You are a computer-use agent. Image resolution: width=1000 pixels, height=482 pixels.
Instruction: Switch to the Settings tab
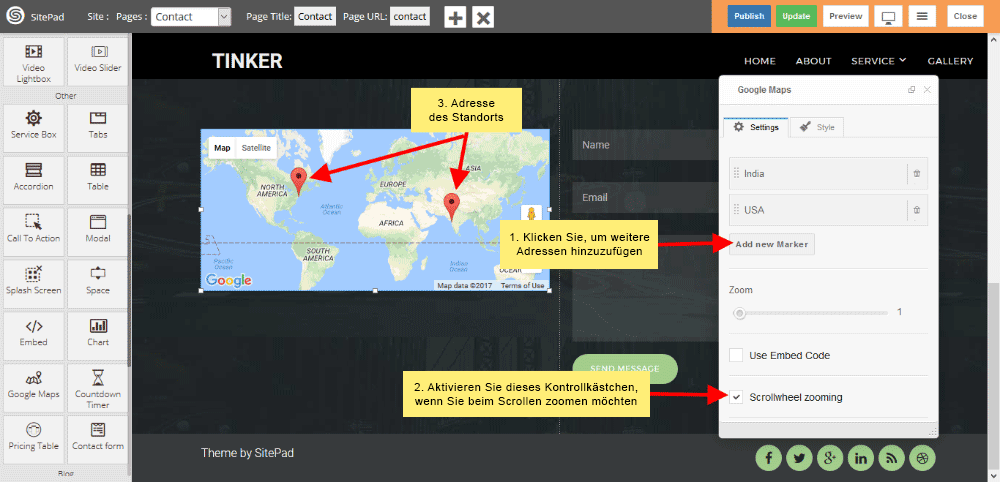[x=756, y=127]
